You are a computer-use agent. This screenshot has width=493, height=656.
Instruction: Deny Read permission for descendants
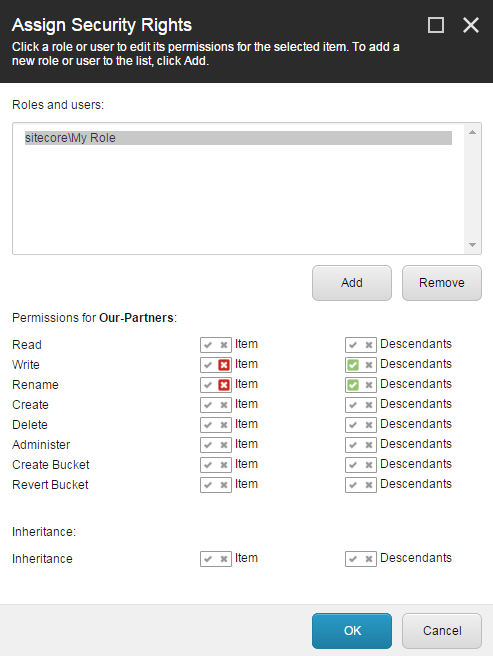[x=369, y=345]
